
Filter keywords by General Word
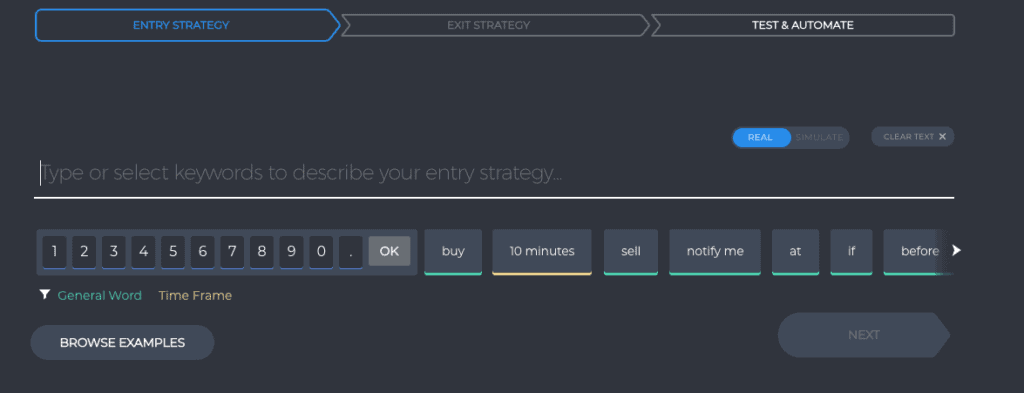pos(99,296)
